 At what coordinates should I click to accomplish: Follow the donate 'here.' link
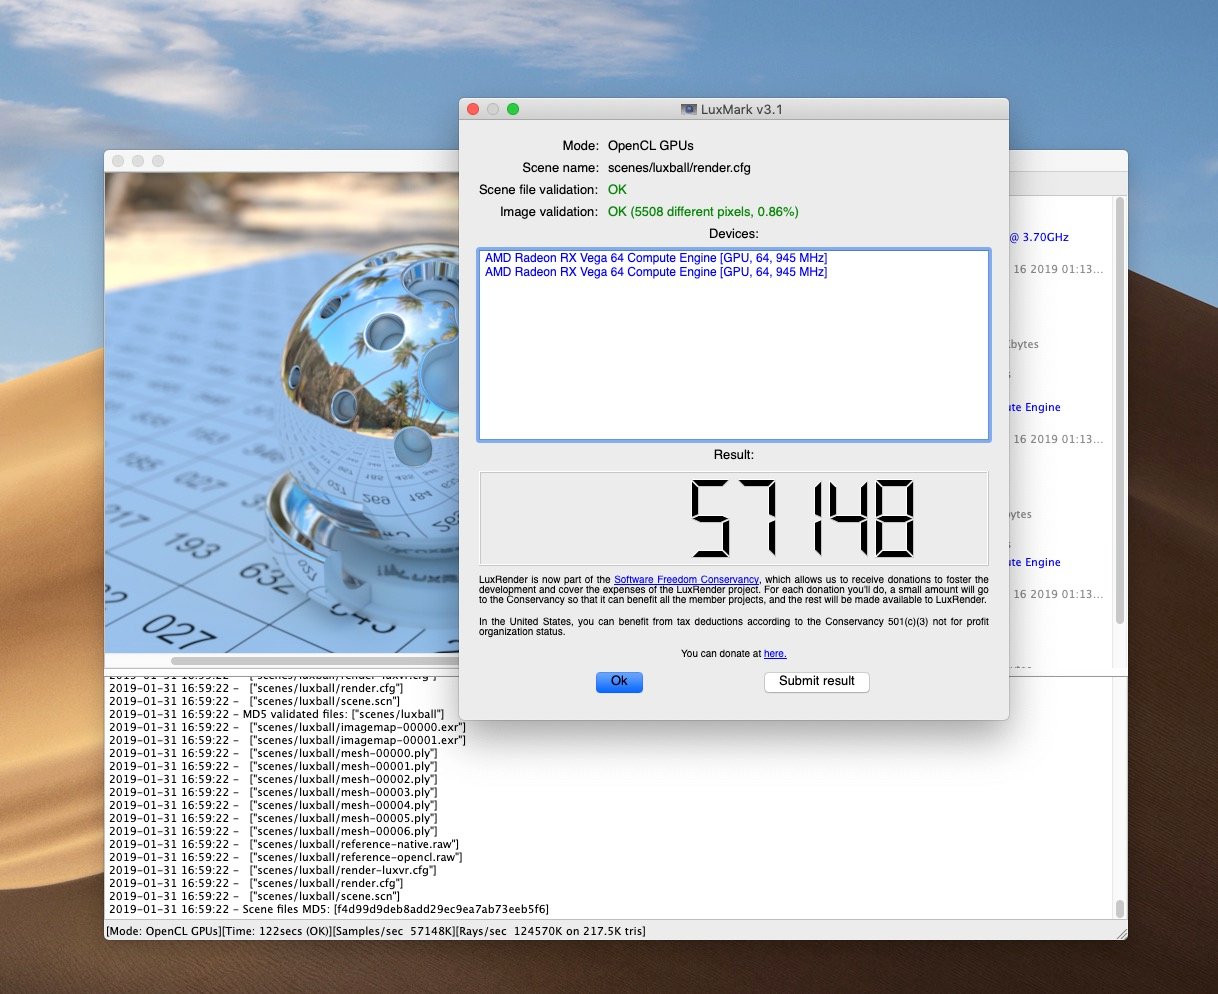[775, 654]
